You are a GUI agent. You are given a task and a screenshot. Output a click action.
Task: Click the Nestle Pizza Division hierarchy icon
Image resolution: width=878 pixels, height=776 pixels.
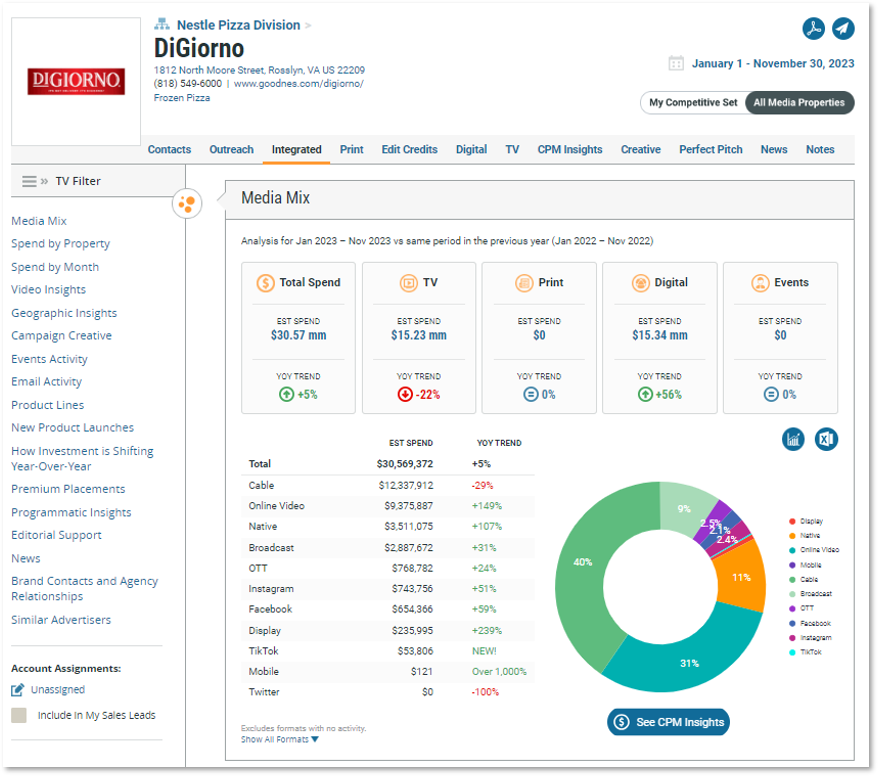[x=162, y=25]
